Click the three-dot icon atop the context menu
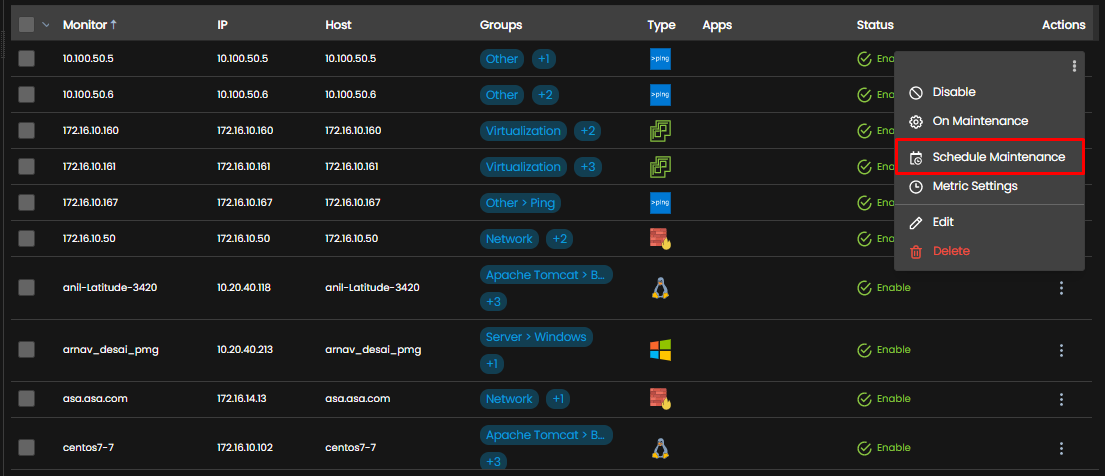 pyautogui.click(x=1074, y=66)
